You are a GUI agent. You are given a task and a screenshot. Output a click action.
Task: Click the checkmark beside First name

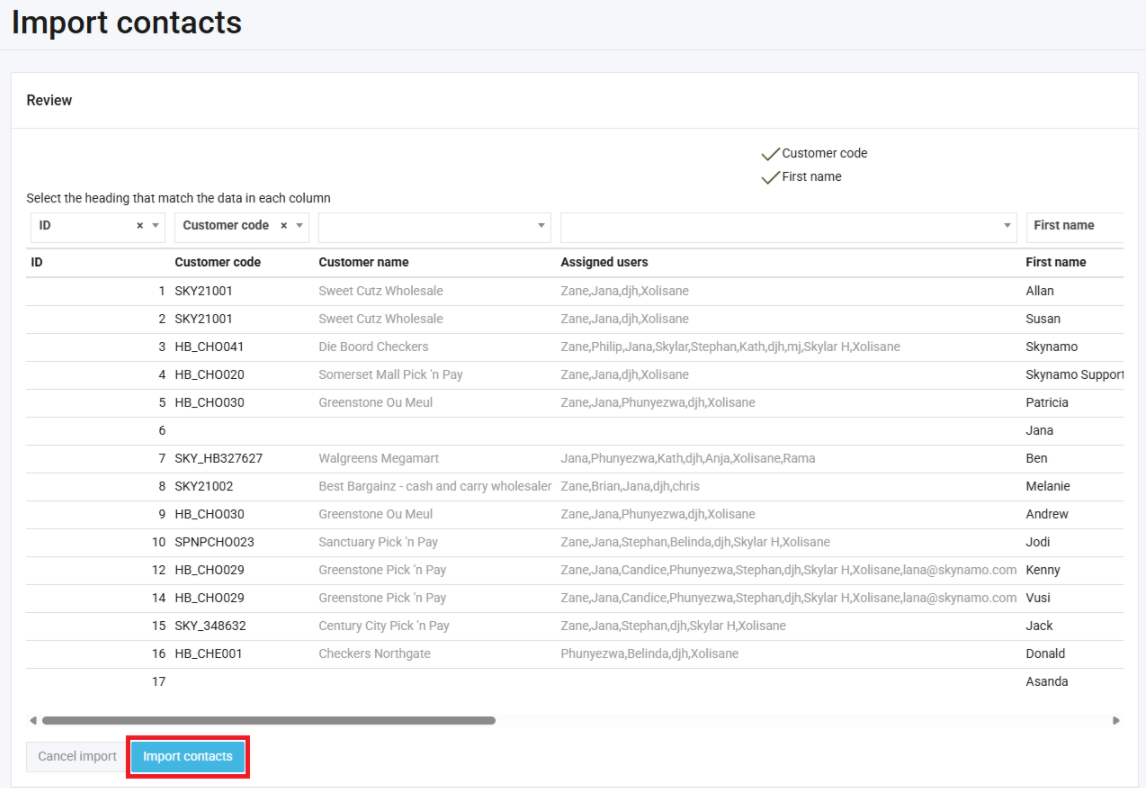(x=770, y=177)
